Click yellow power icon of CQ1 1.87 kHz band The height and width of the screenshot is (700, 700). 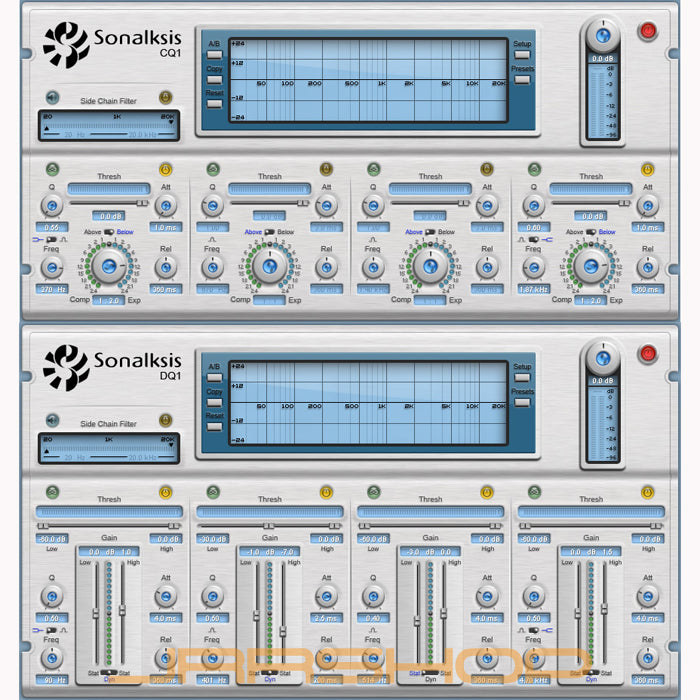pyautogui.click(x=648, y=169)
